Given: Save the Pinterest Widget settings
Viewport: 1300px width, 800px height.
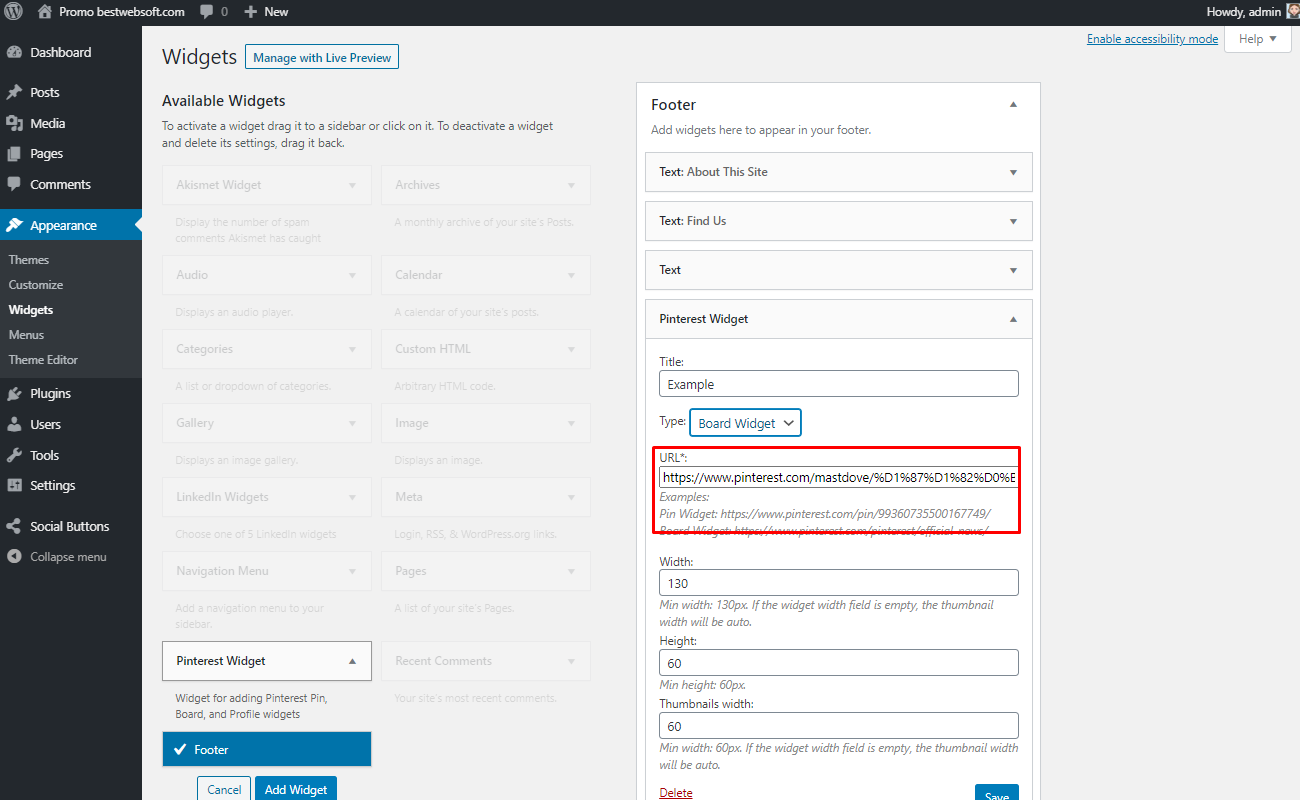Looking at the screenshot, I should point(997,793).
